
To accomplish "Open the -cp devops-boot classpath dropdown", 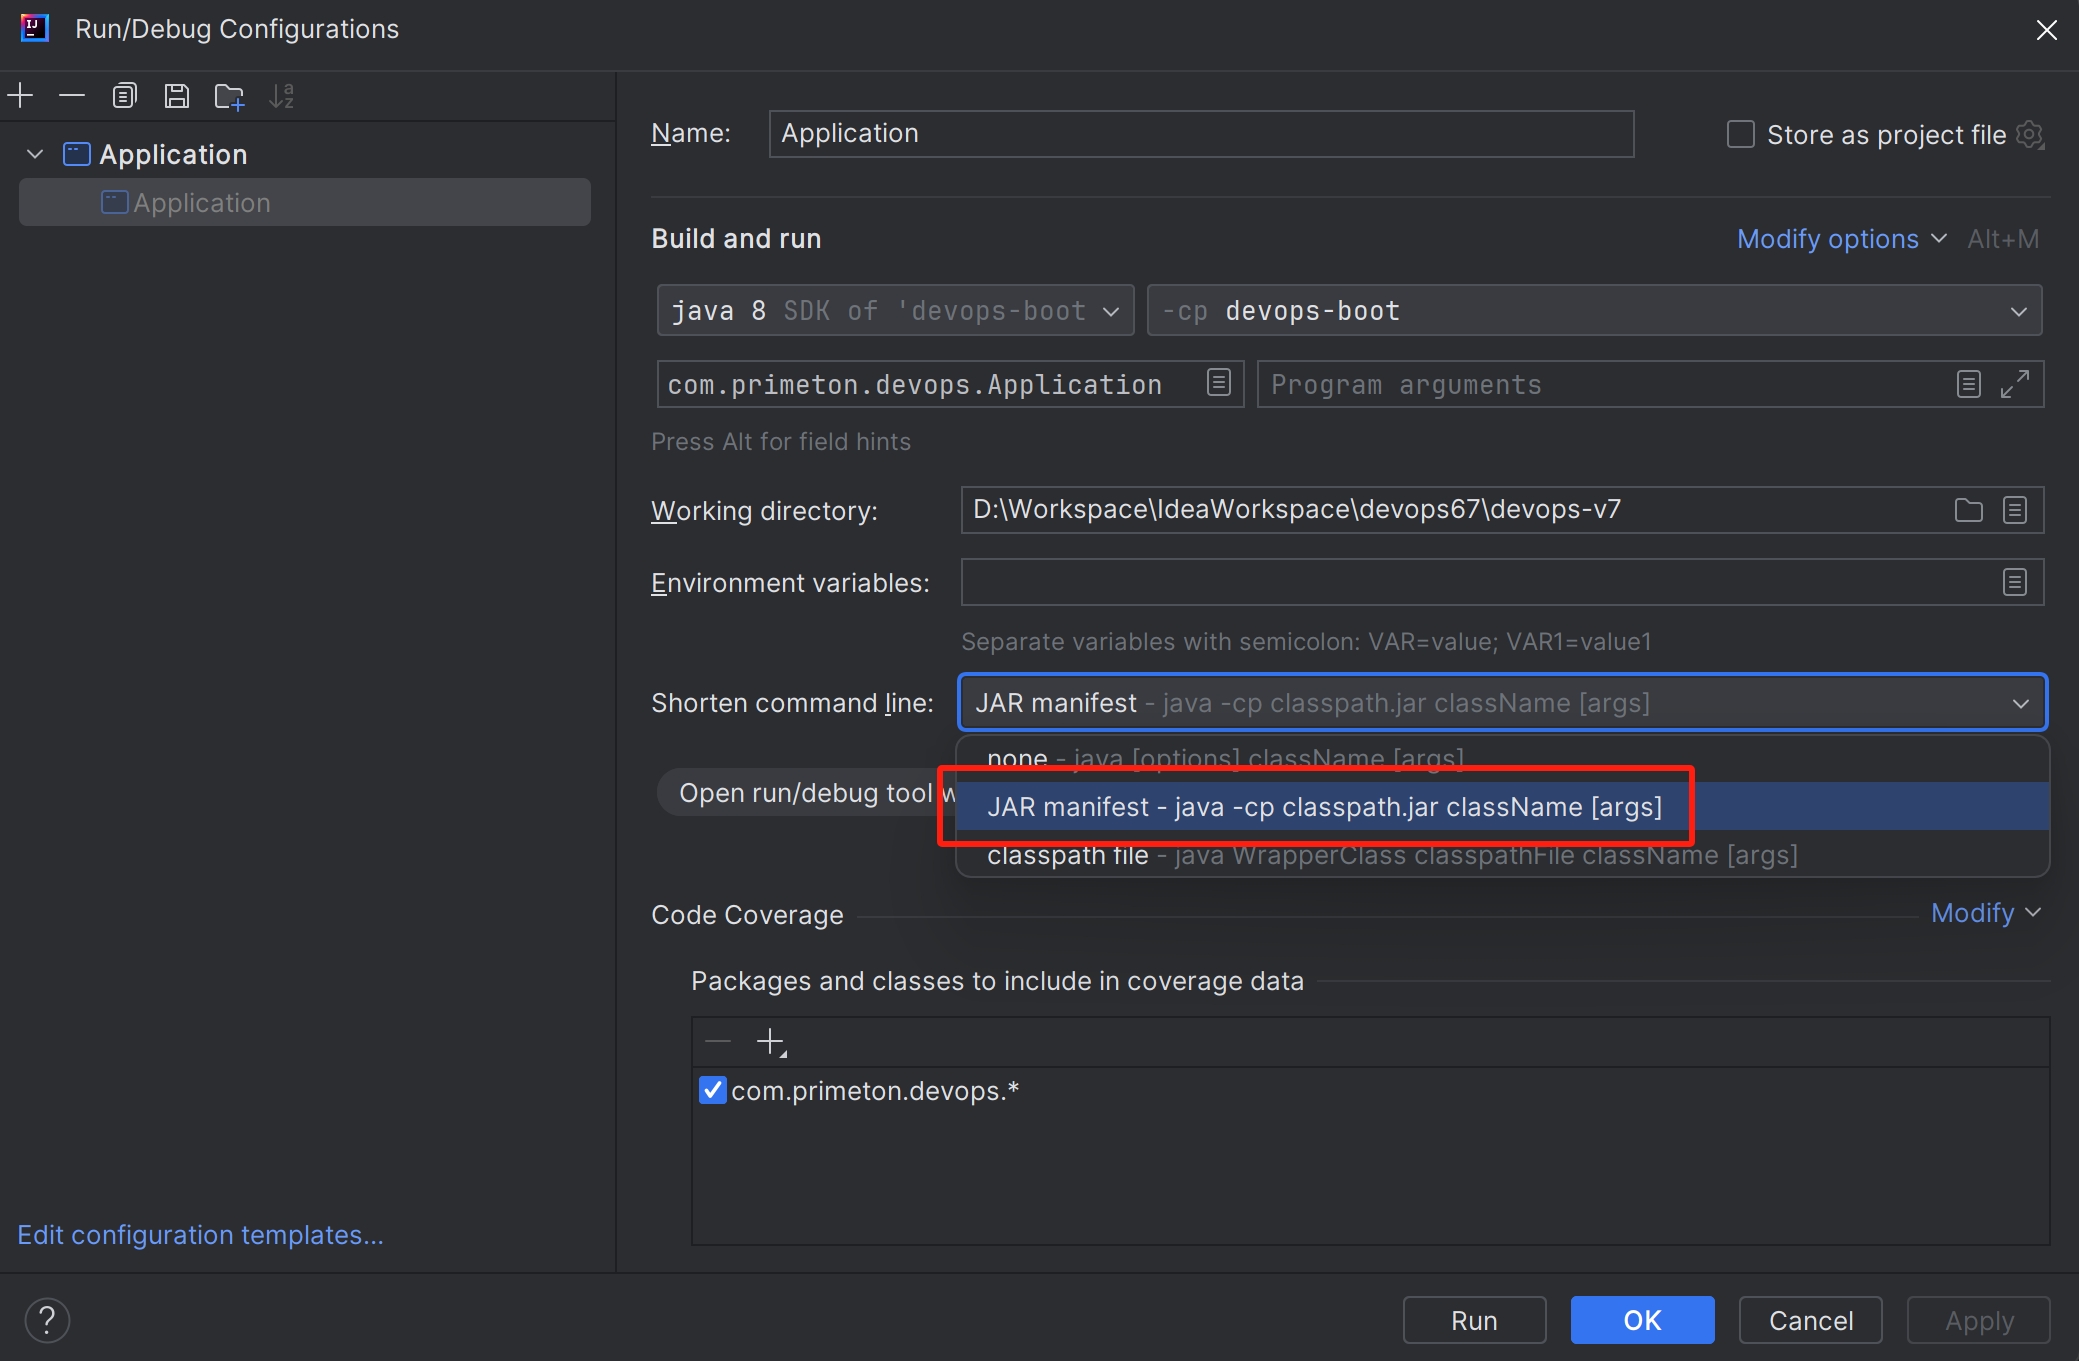I will (1593, 311).
